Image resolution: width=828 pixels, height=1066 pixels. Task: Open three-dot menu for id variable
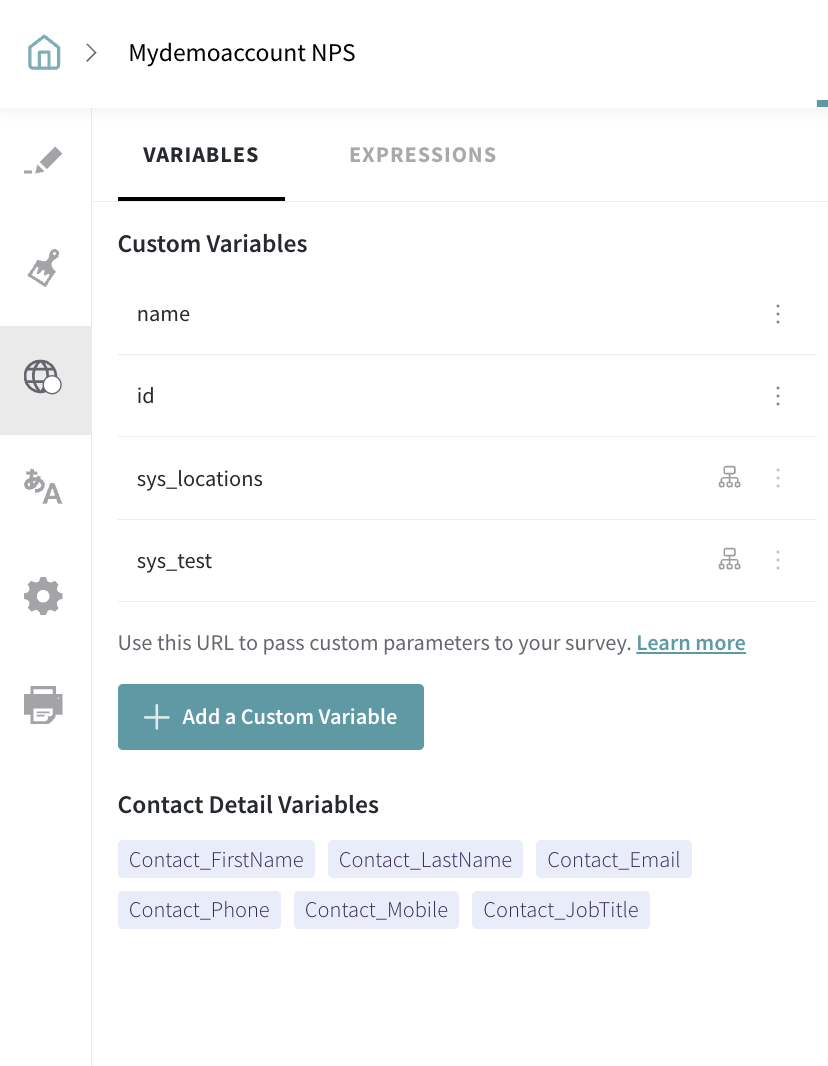tap(778, 396)
